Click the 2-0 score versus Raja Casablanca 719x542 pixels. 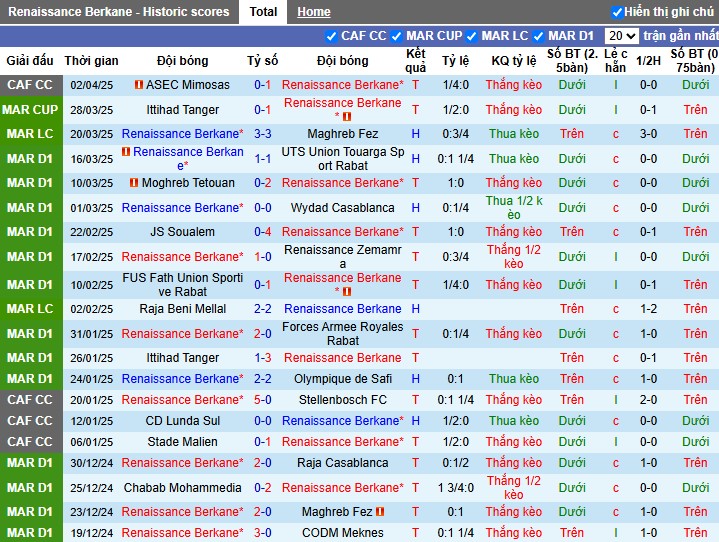click(263, 463)
